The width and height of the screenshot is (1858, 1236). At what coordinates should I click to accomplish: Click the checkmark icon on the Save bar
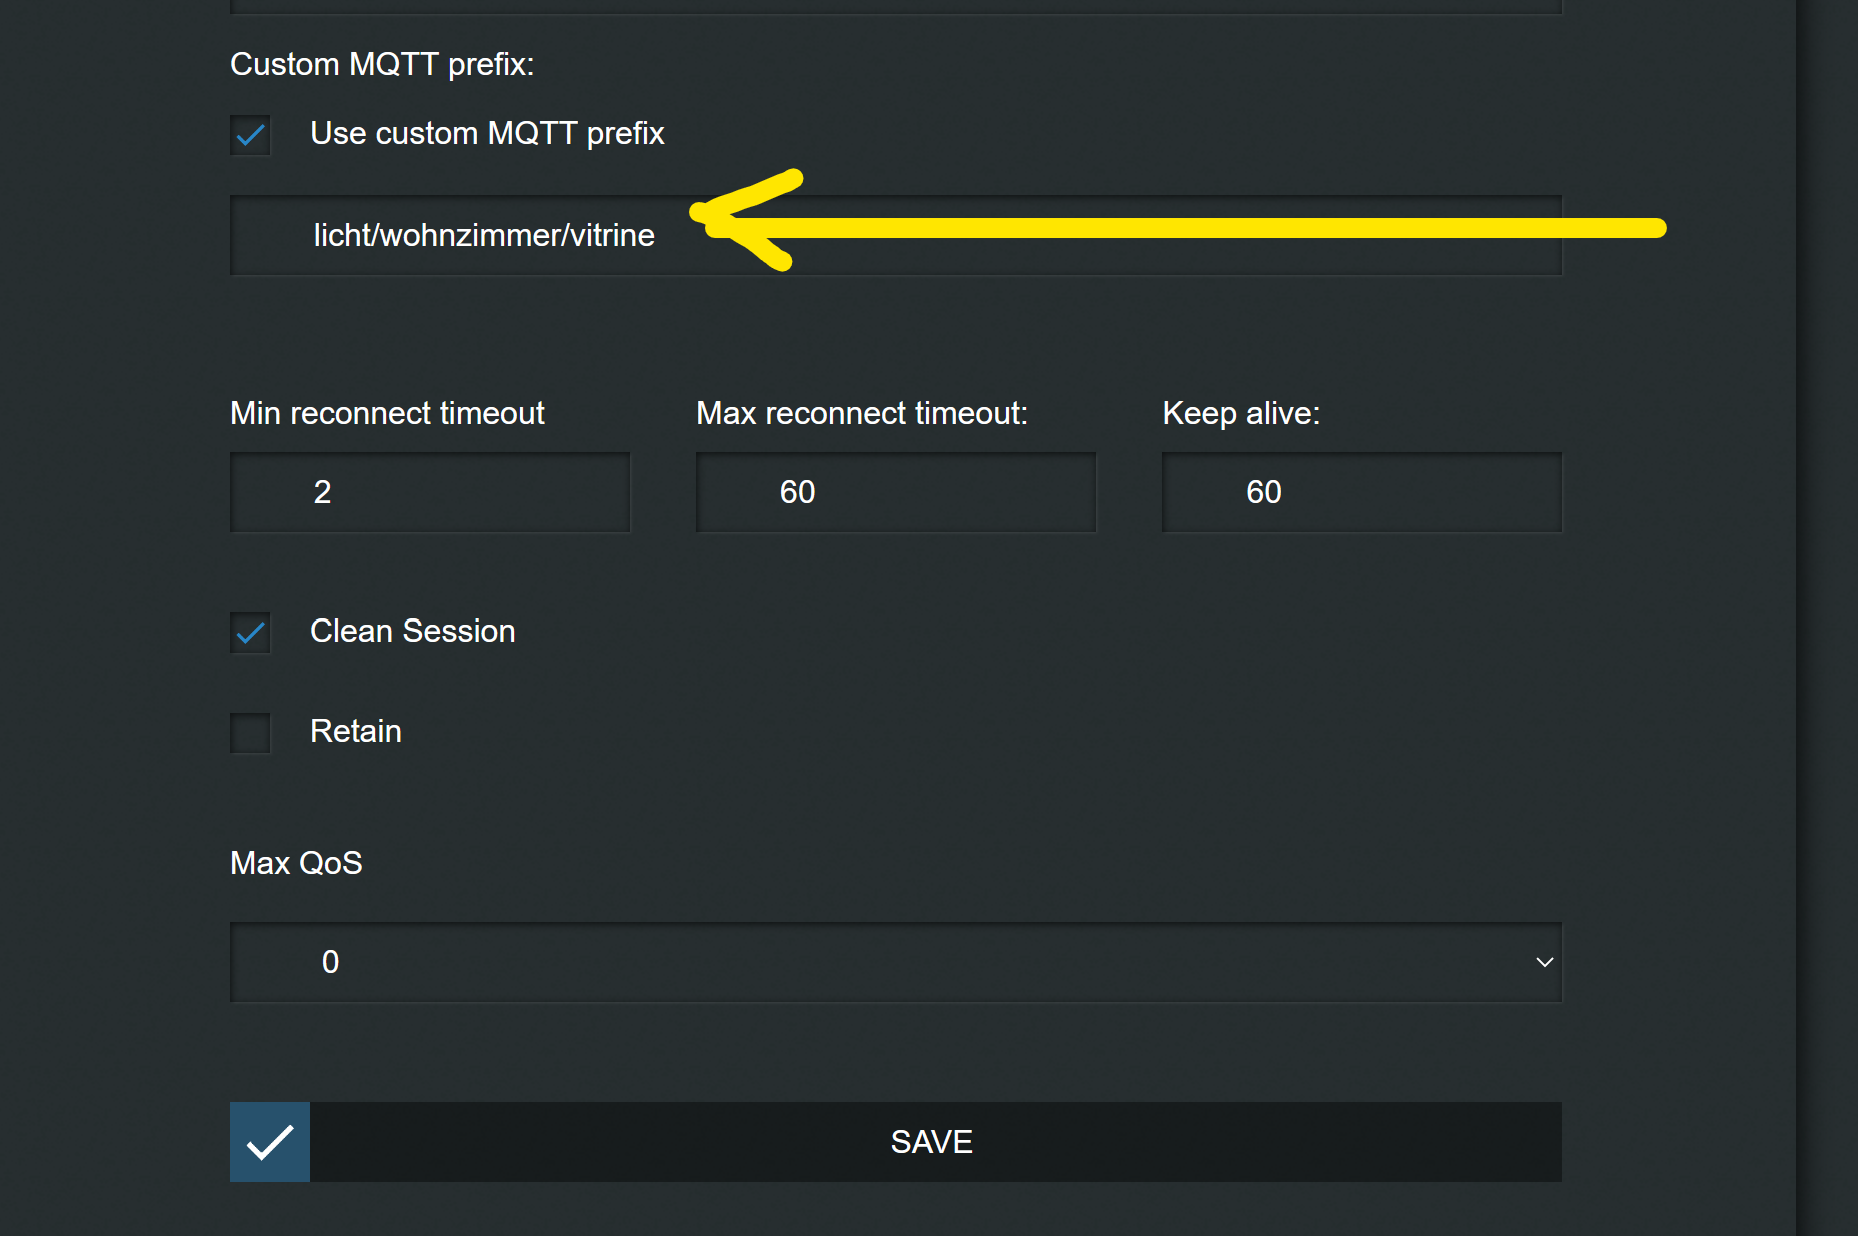click(x=270, y=1142)
